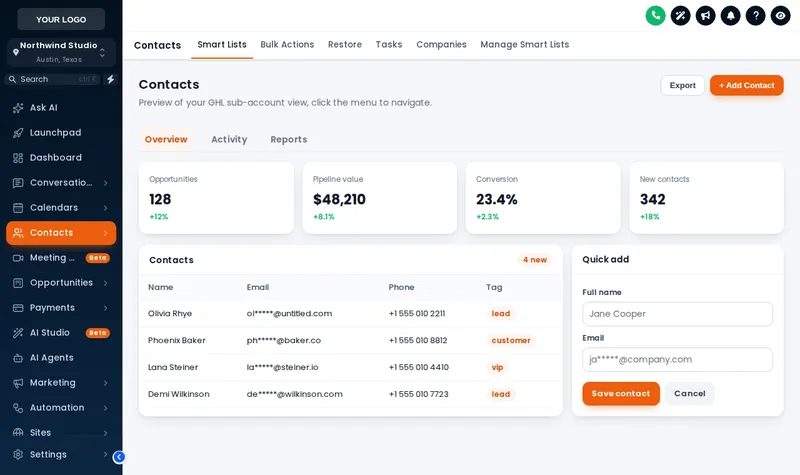Expand the Settings submenu chevron

click(x=106, y=454)
